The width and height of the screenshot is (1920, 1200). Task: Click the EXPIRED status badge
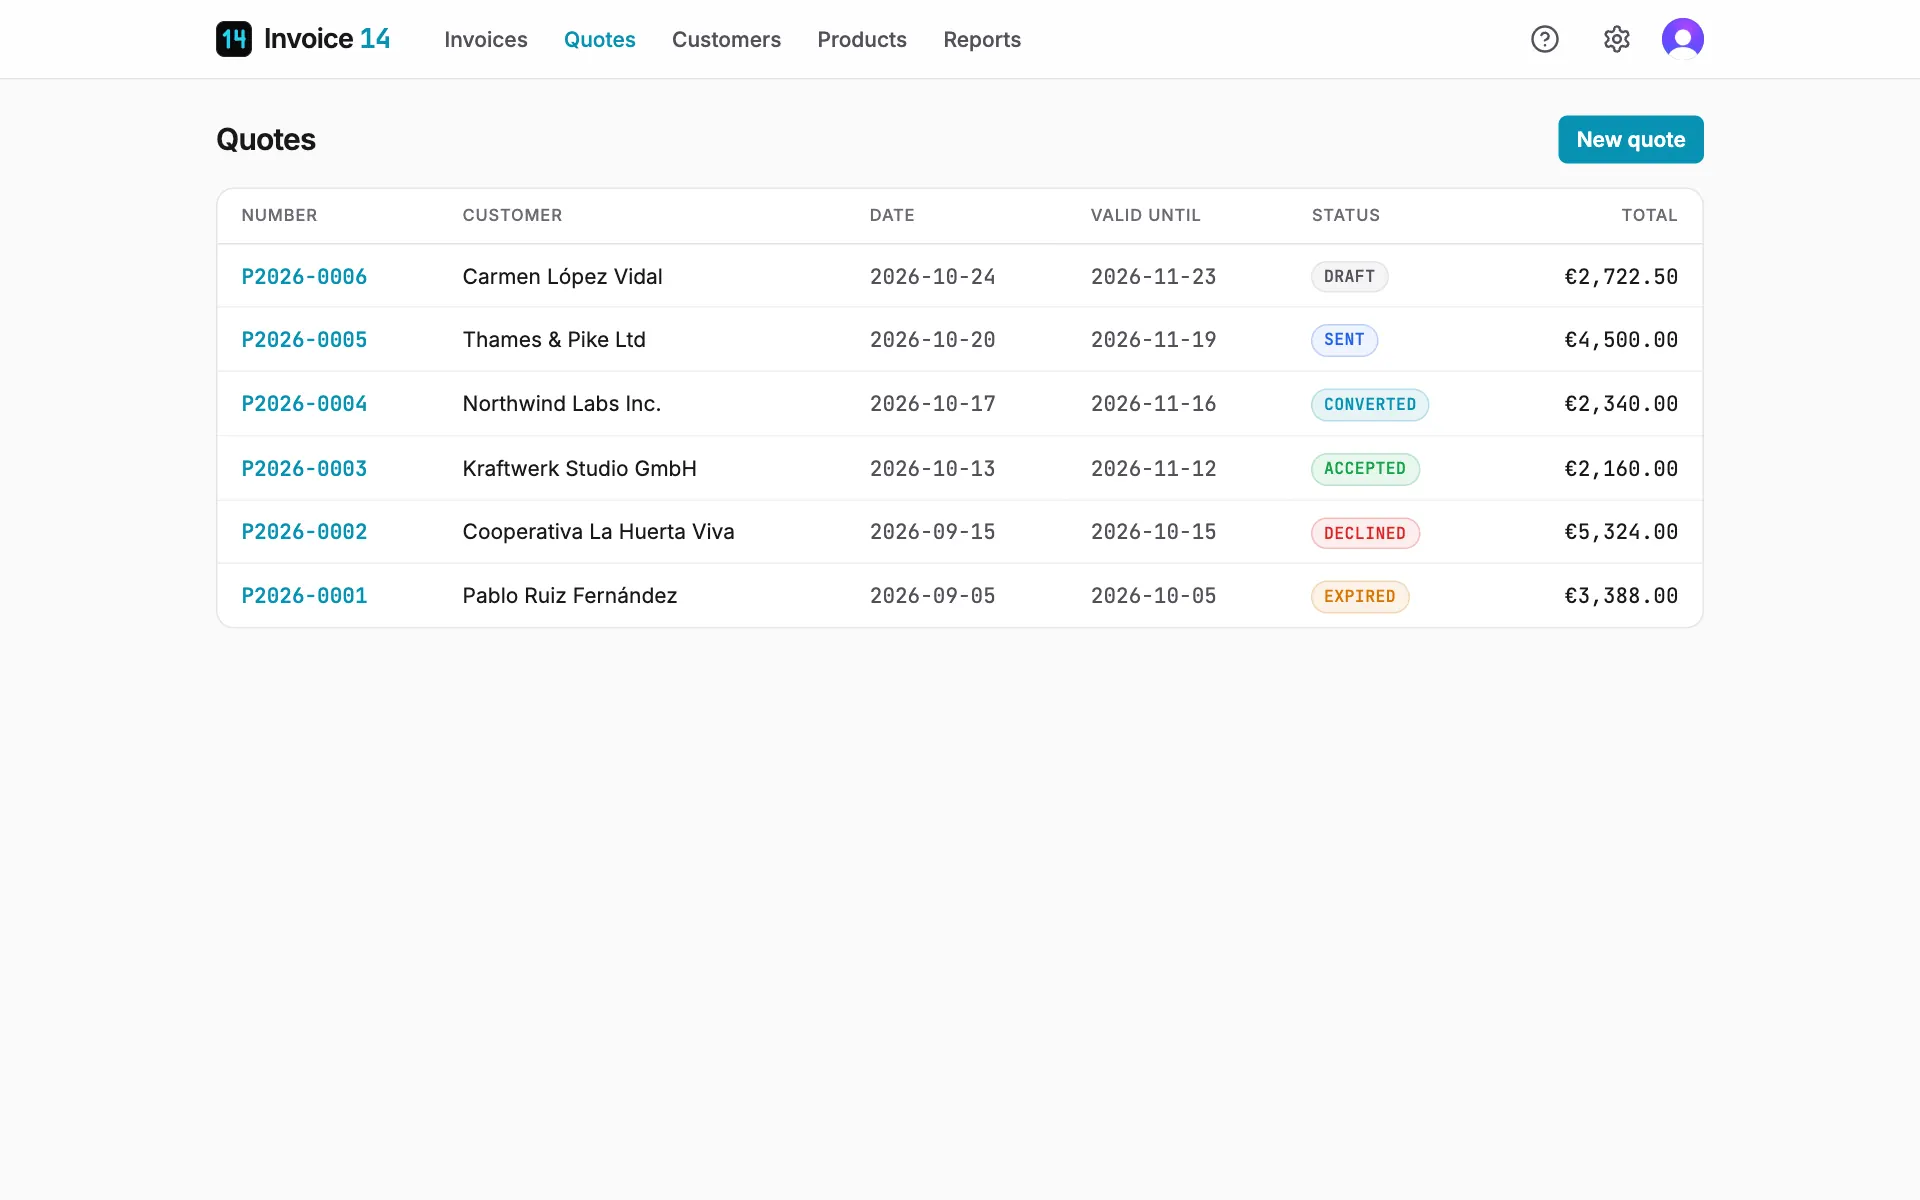pyautogui.click(x=1360, y=596)
